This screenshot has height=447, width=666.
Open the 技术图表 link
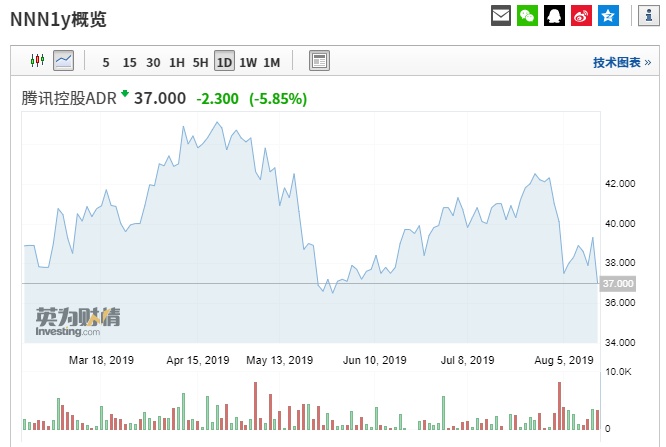pyautogui.click(x=622, y=62)
